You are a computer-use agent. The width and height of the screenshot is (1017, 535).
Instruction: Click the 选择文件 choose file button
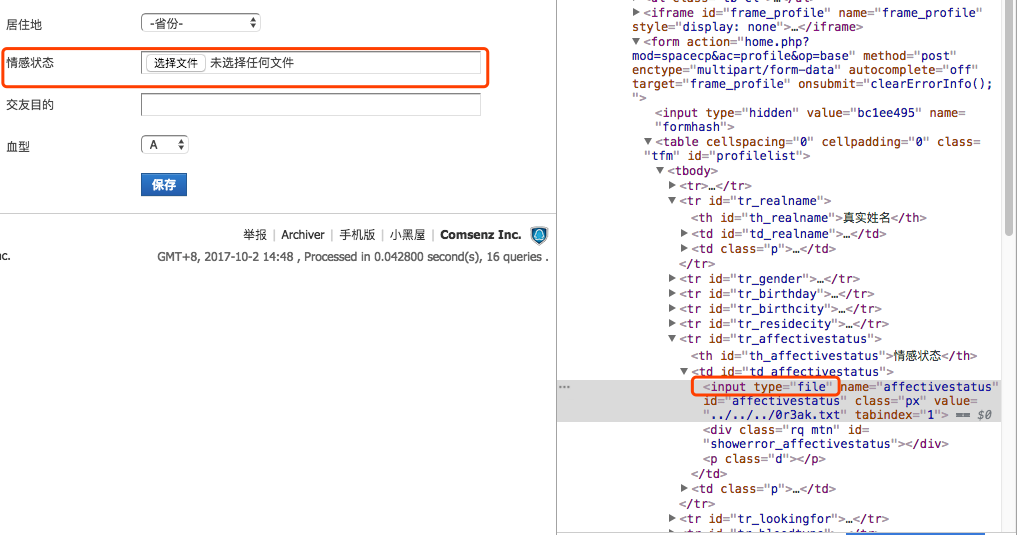click(176, 63)
